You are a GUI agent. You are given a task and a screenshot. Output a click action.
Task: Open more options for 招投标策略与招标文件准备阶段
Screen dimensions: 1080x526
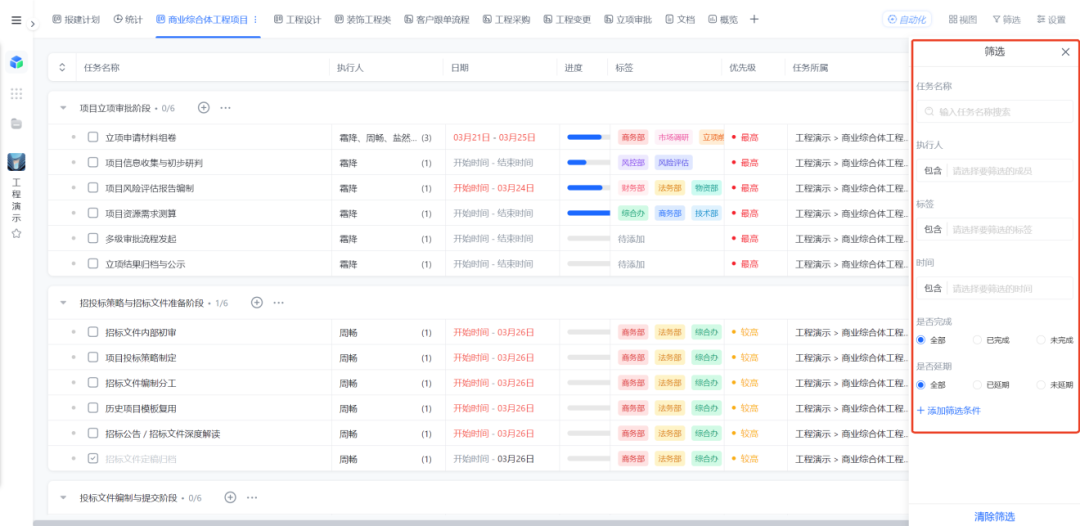[x=278, y=302]
